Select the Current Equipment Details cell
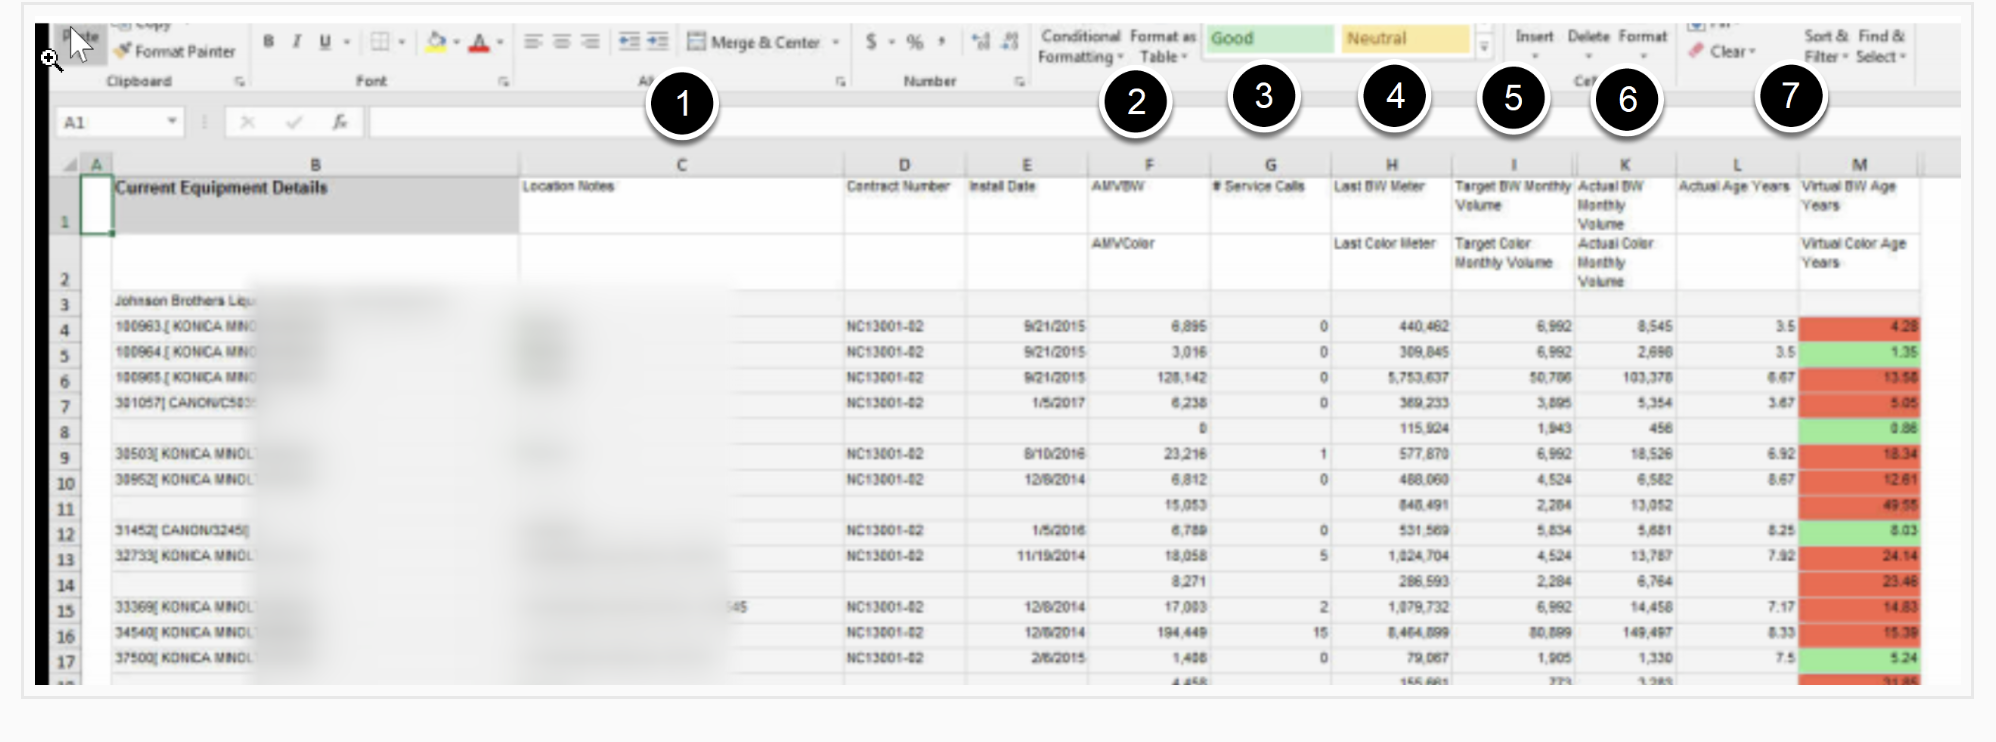 315,206
